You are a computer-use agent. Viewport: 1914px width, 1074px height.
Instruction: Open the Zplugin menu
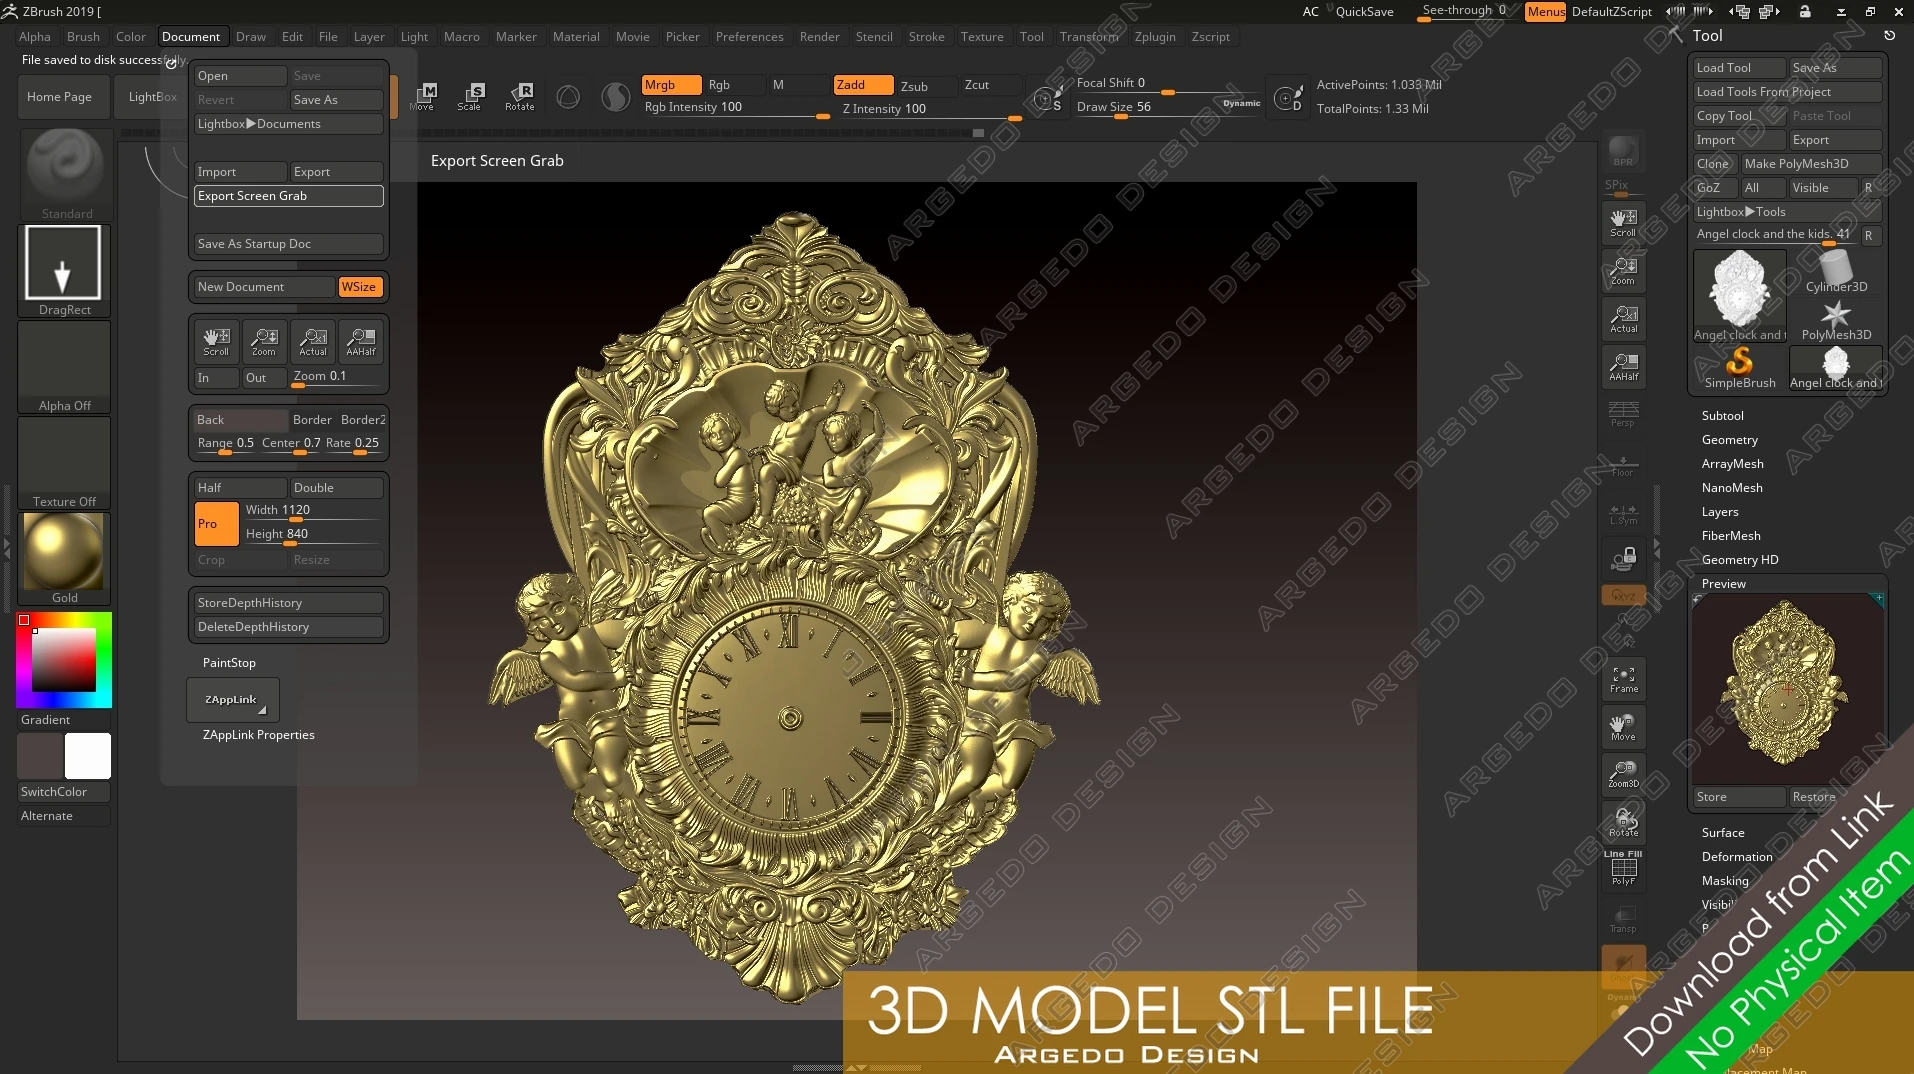point(1154,37)
